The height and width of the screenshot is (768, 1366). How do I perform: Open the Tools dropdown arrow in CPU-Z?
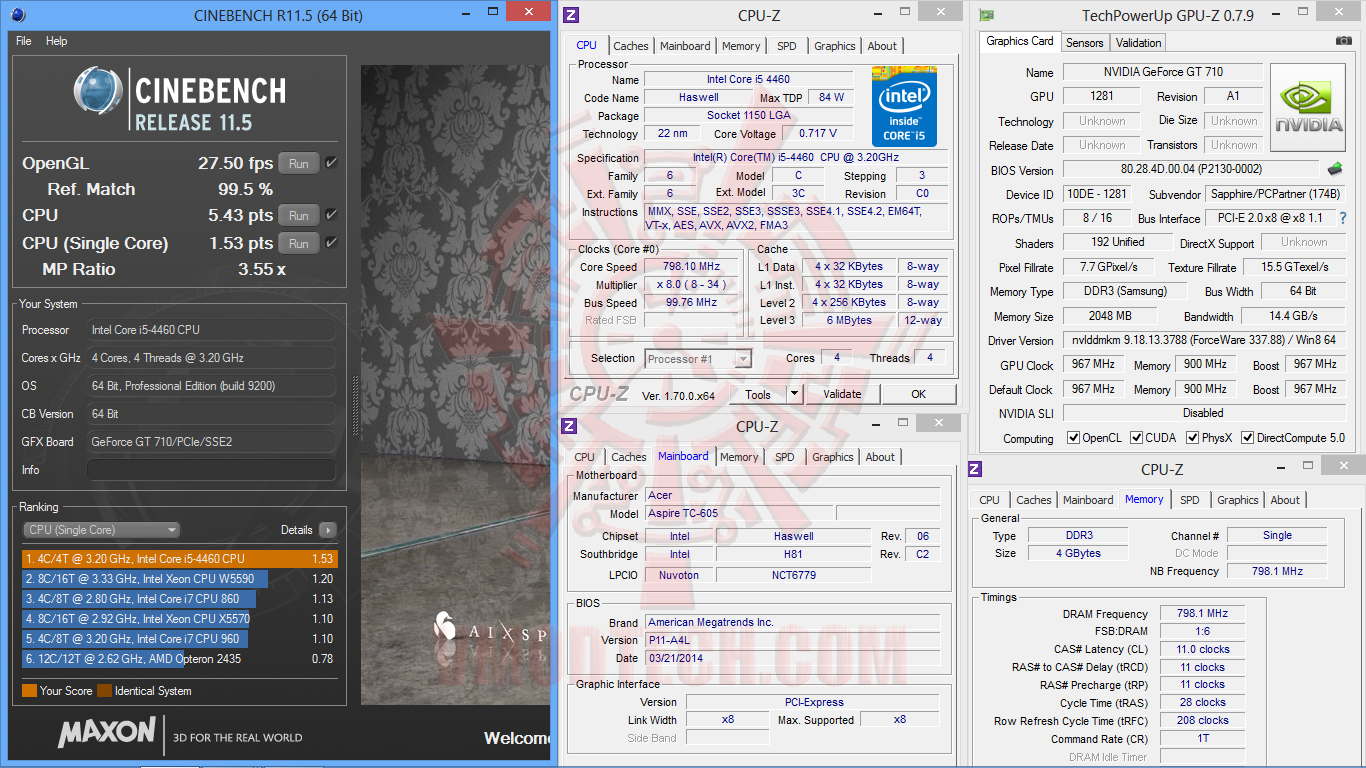794,394
